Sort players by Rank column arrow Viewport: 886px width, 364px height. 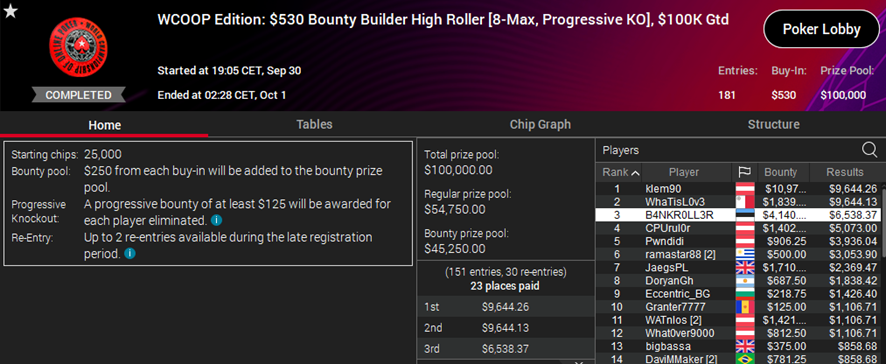[636, 172]
